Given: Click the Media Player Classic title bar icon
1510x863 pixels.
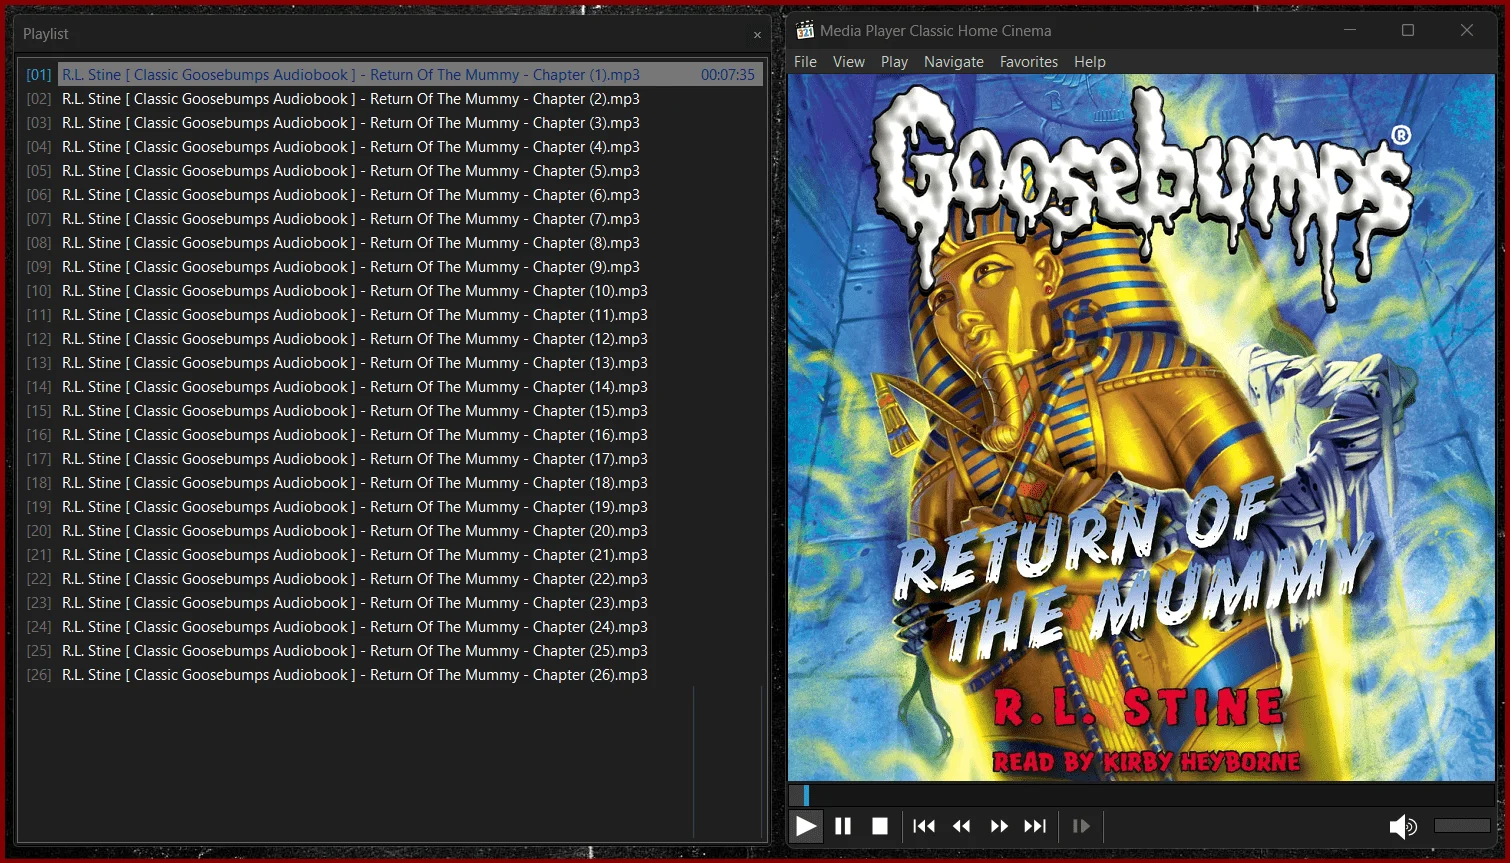Looking at the screenshot, I should (x=805, y=30).
